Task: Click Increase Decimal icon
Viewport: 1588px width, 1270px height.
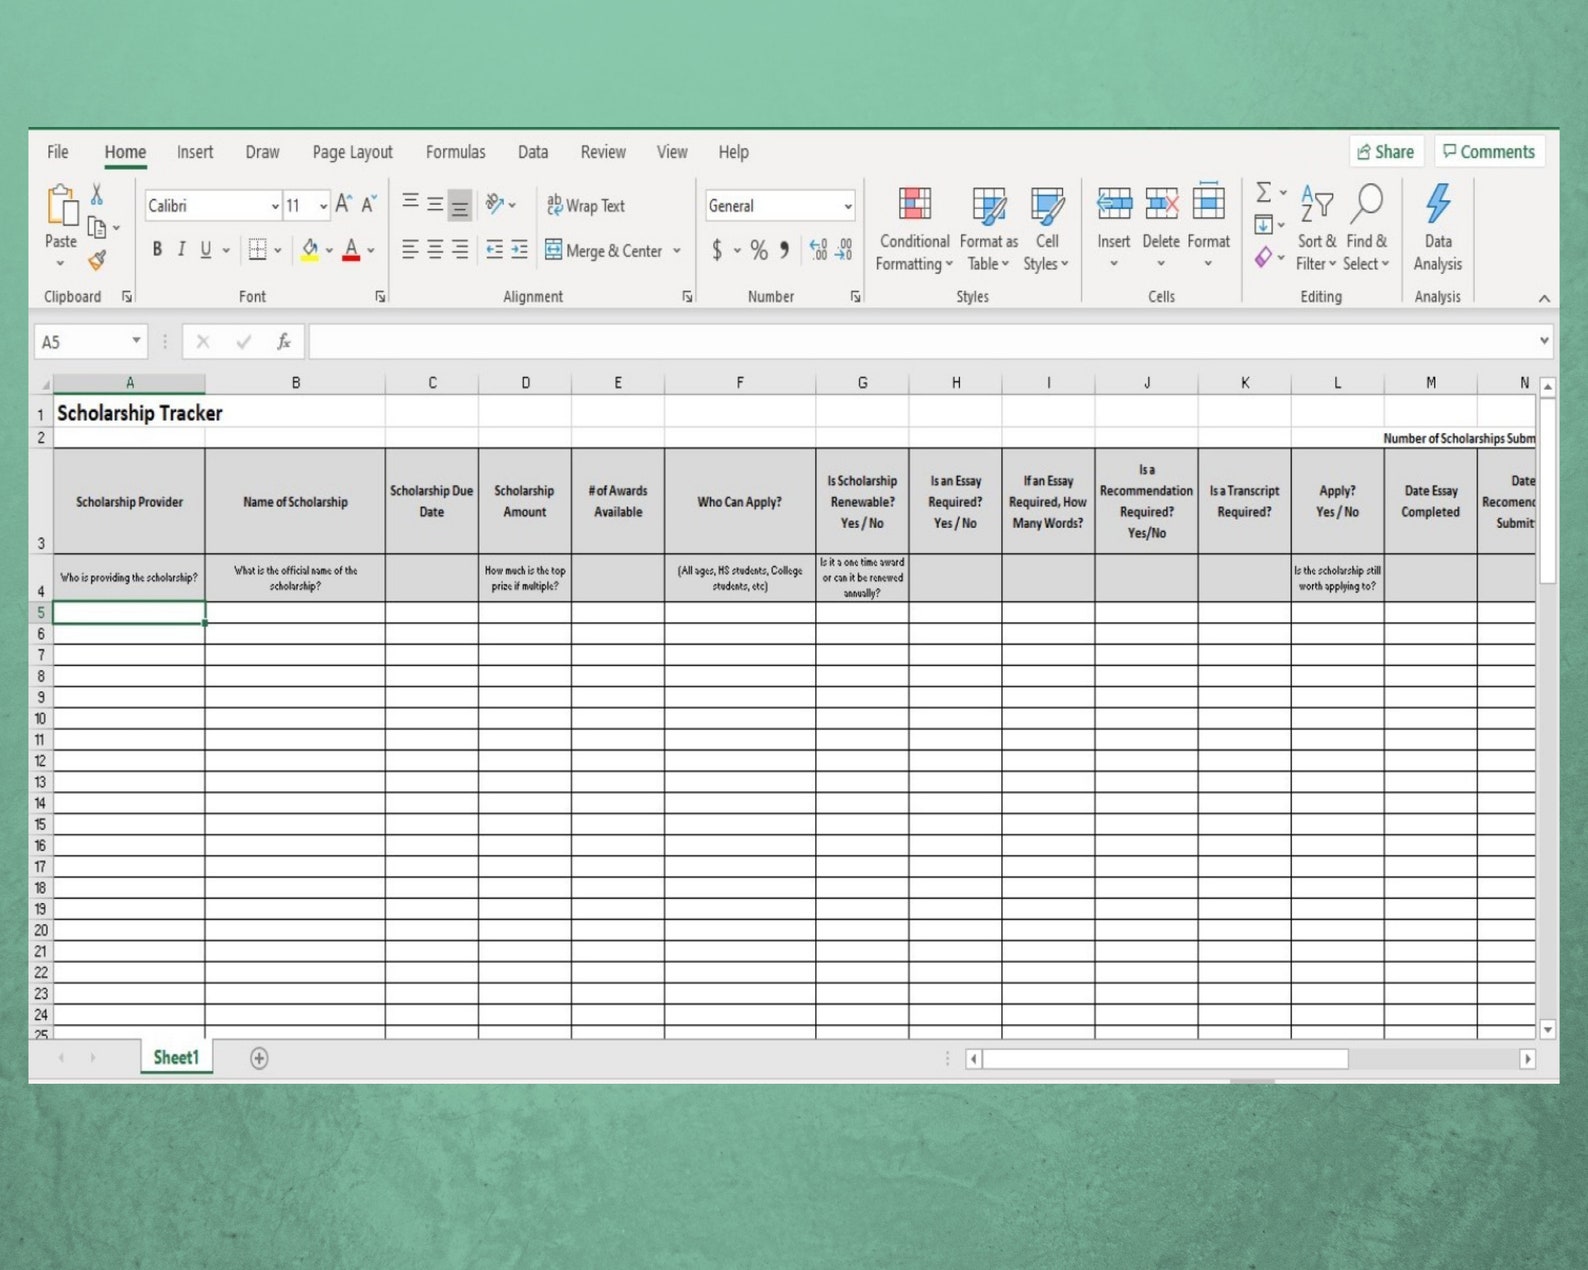Action: tap(818, 250)
